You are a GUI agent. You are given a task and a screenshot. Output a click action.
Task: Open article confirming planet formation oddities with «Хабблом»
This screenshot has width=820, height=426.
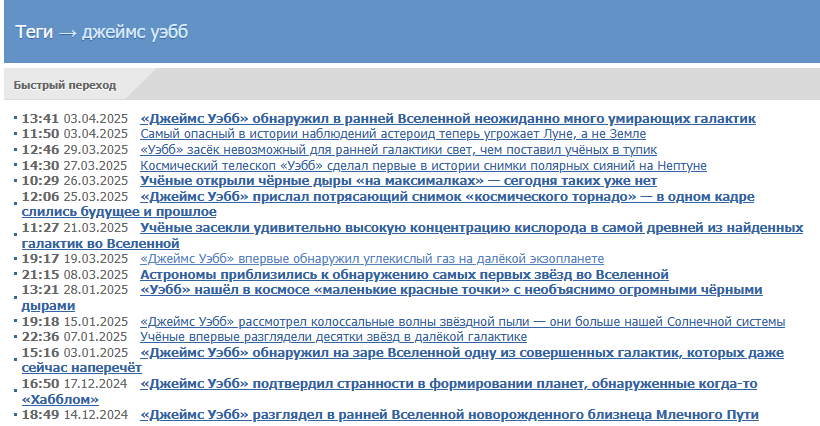pos(389,392)
